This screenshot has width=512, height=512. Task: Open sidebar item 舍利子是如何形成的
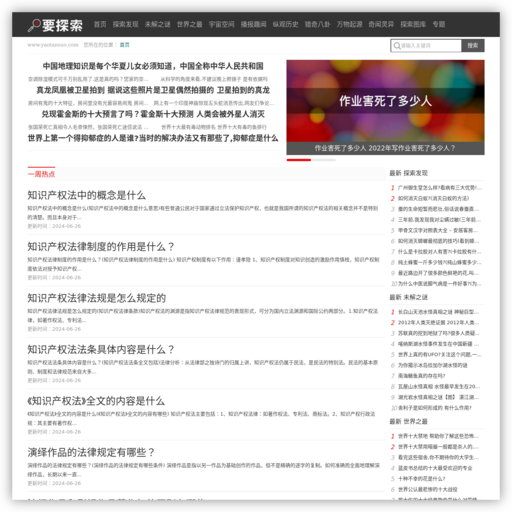(435, 408)
